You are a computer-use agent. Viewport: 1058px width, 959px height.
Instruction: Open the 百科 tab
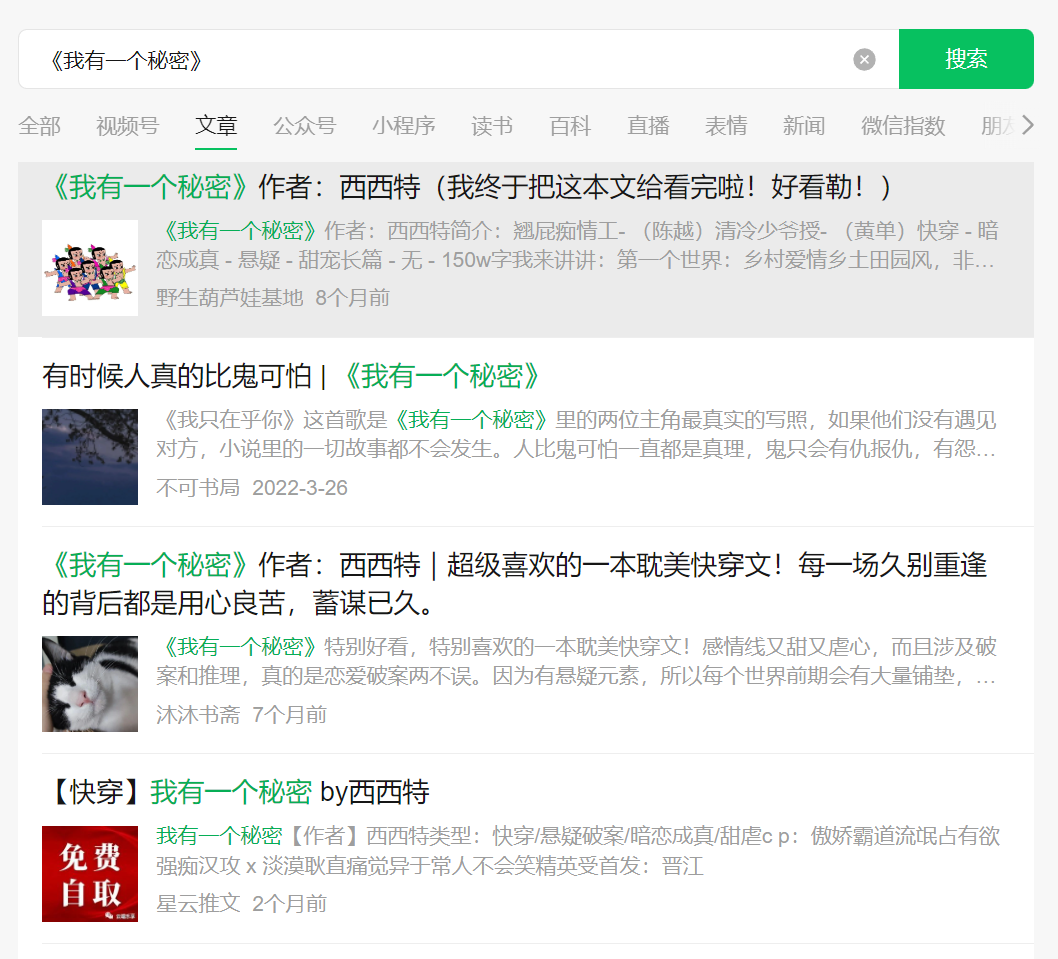click(x=569, y=126)
